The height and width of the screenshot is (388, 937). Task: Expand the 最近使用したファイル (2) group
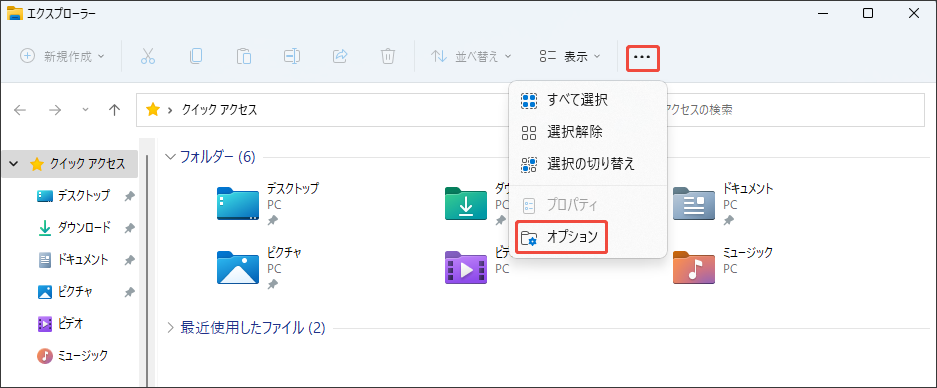171,328
